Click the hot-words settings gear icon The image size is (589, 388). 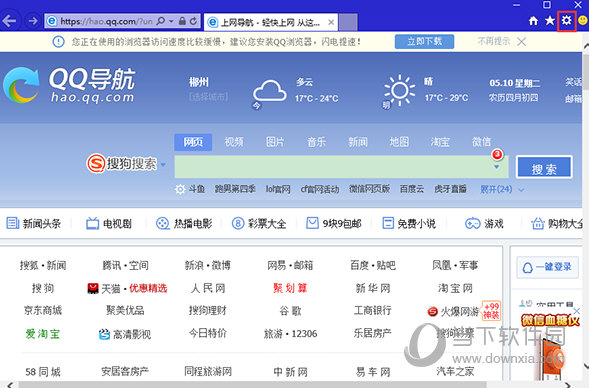180,189
